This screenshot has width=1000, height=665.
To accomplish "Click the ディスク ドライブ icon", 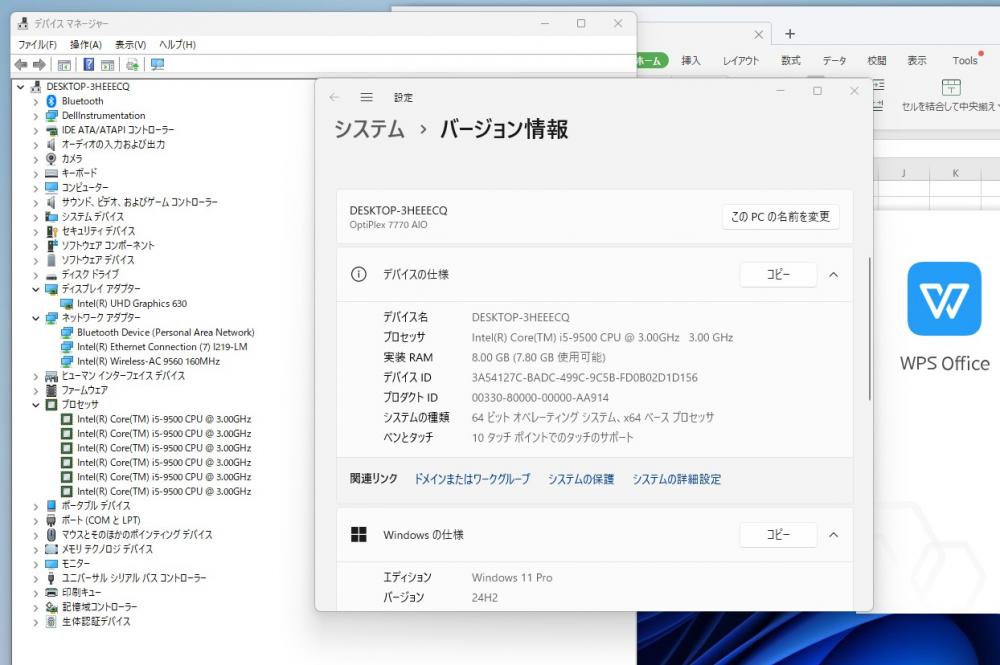I will pos(52,275).
